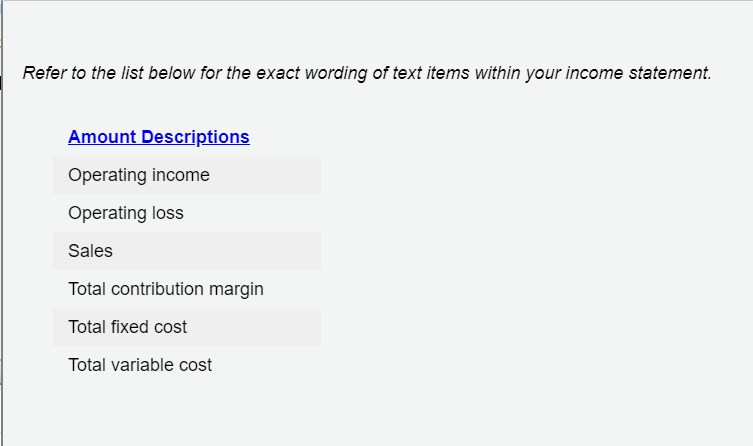This screenshot has height=446, width=753.
Task: Click the phrase 'income statement' in the instructions
Action: [x=639, y=73]
